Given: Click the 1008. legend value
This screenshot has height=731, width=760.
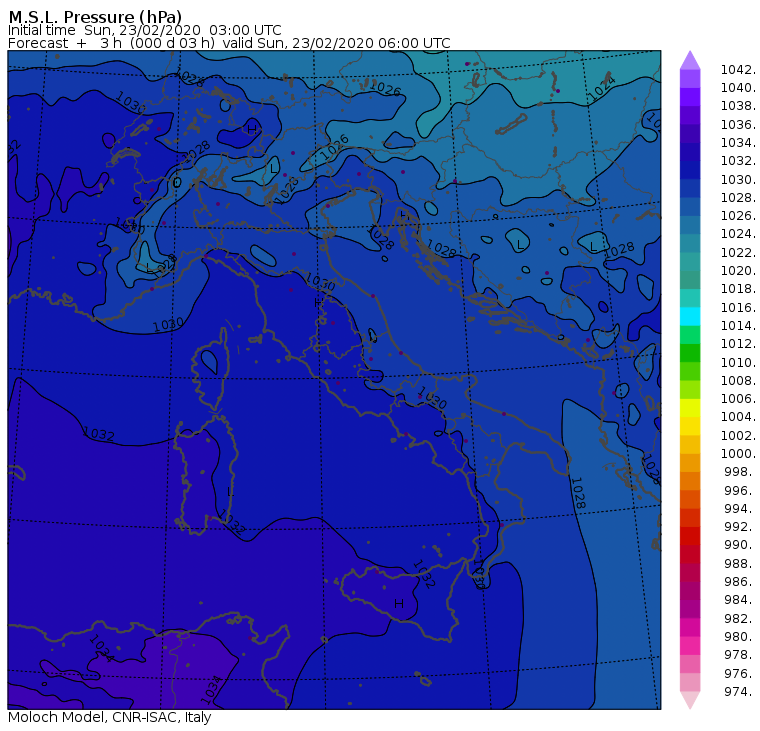Looking at the screenshot, I should click(738, 381).
